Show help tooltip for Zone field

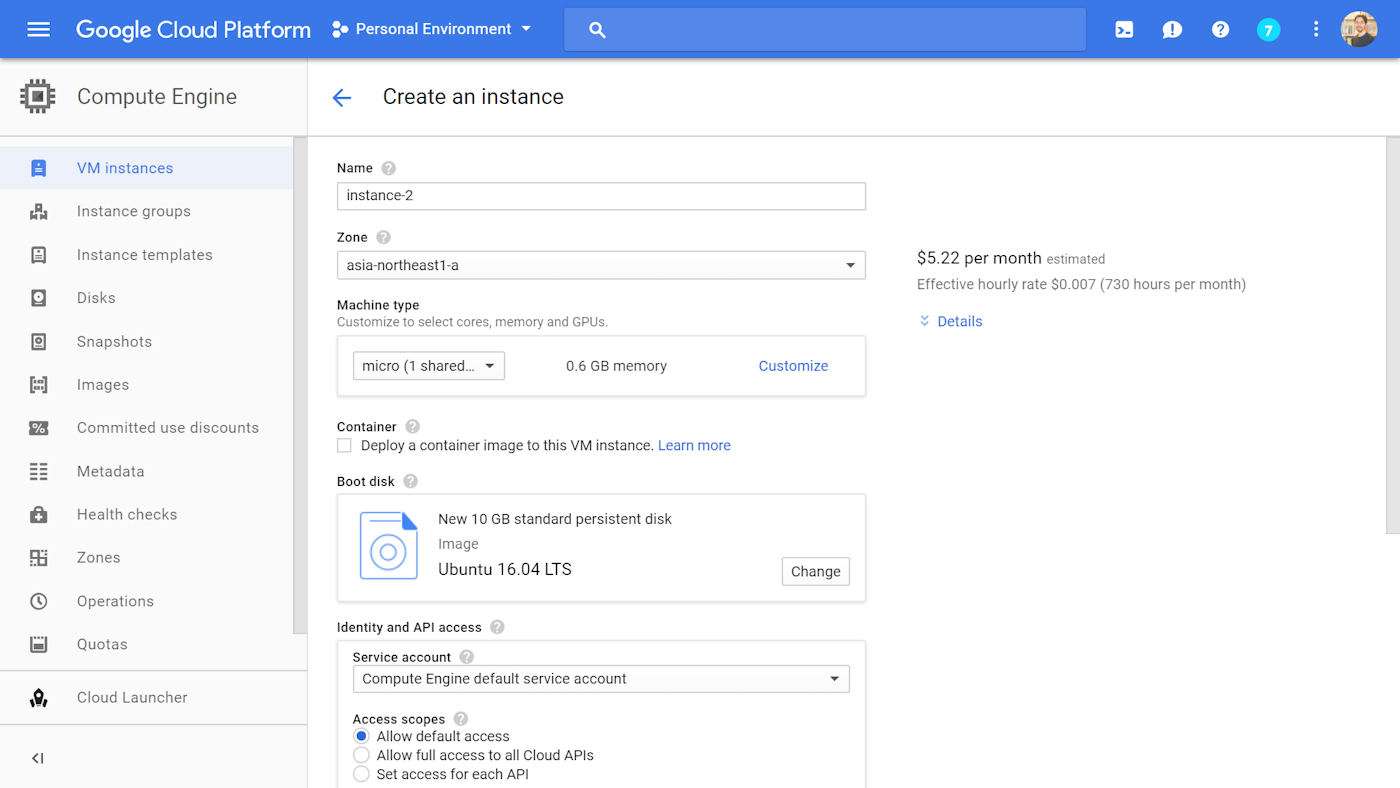383,237
